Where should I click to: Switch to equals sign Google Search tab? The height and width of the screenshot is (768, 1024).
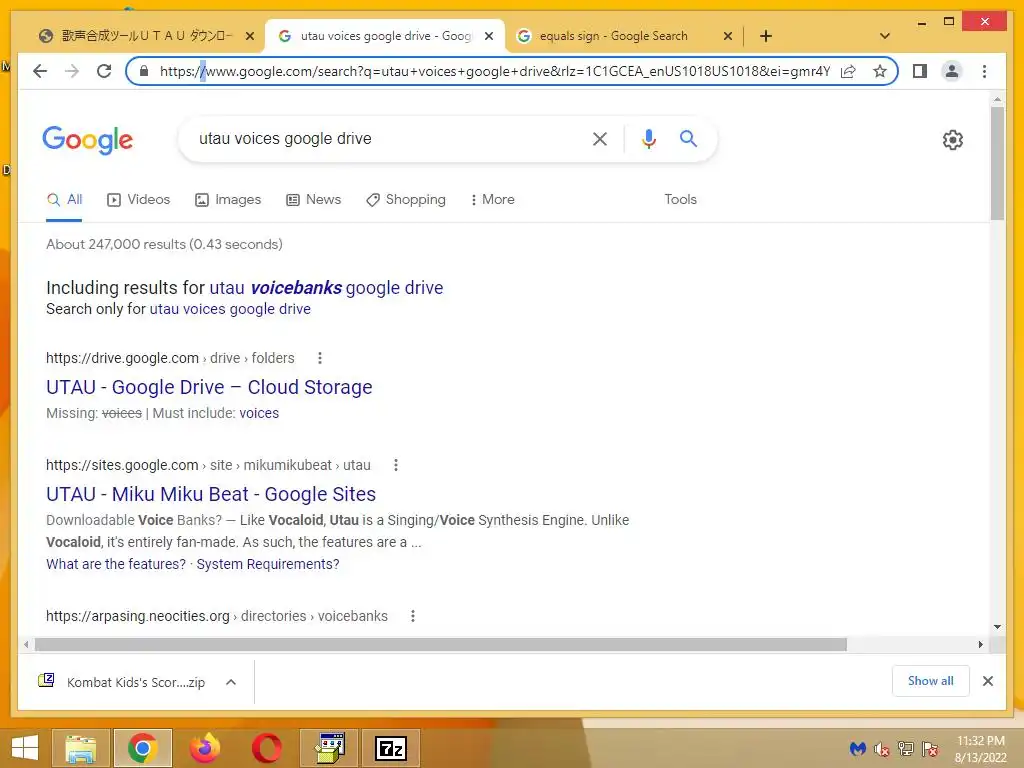pyautogui.click(x=613, y=36)
